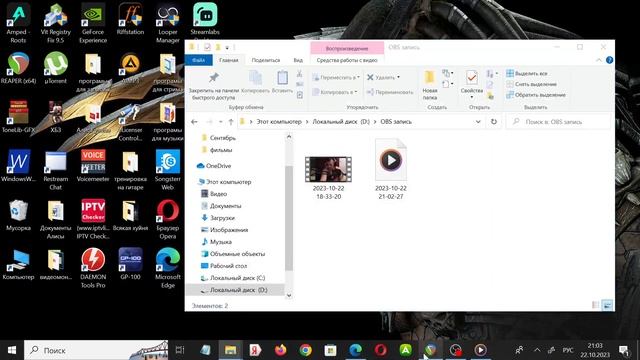Screen dimensions: 640x360
Task: Open the Удалить (Delete) dropdown arrow
Action: point(398,77)
